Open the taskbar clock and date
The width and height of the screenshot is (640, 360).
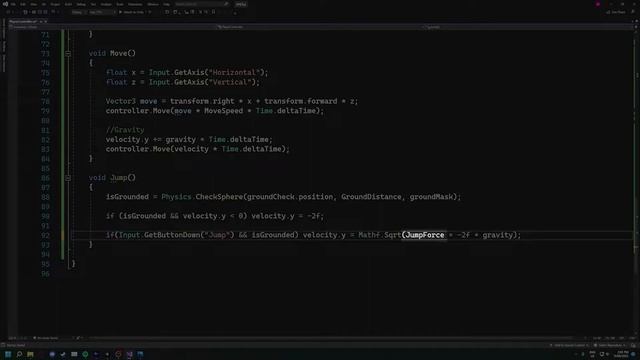coord(622,354)
